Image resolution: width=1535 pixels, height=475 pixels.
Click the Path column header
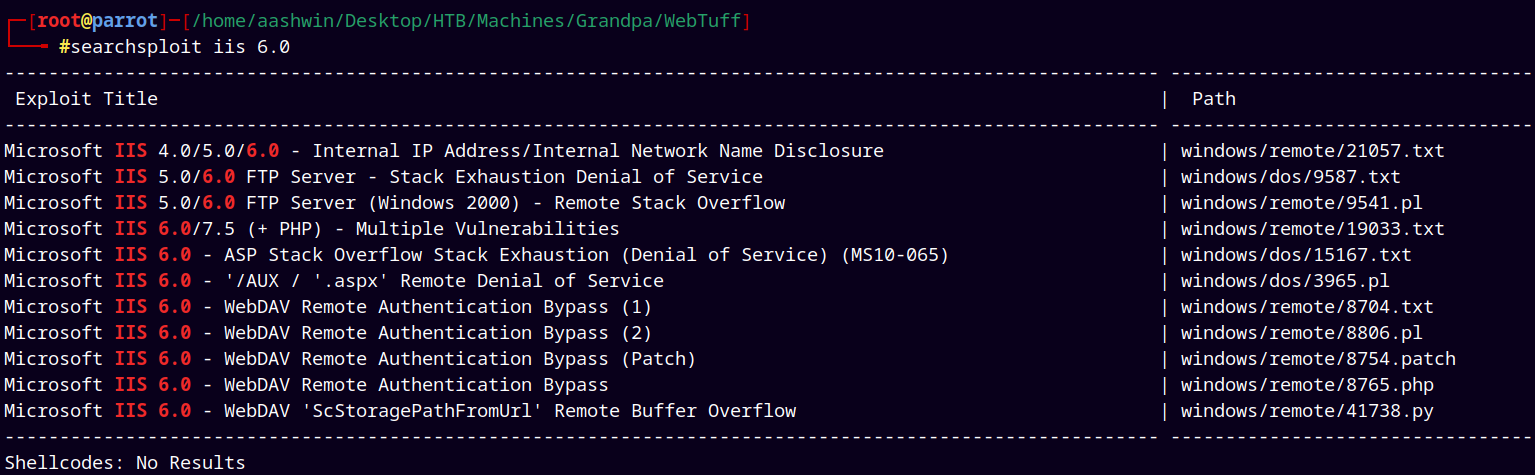(1214, 99)
